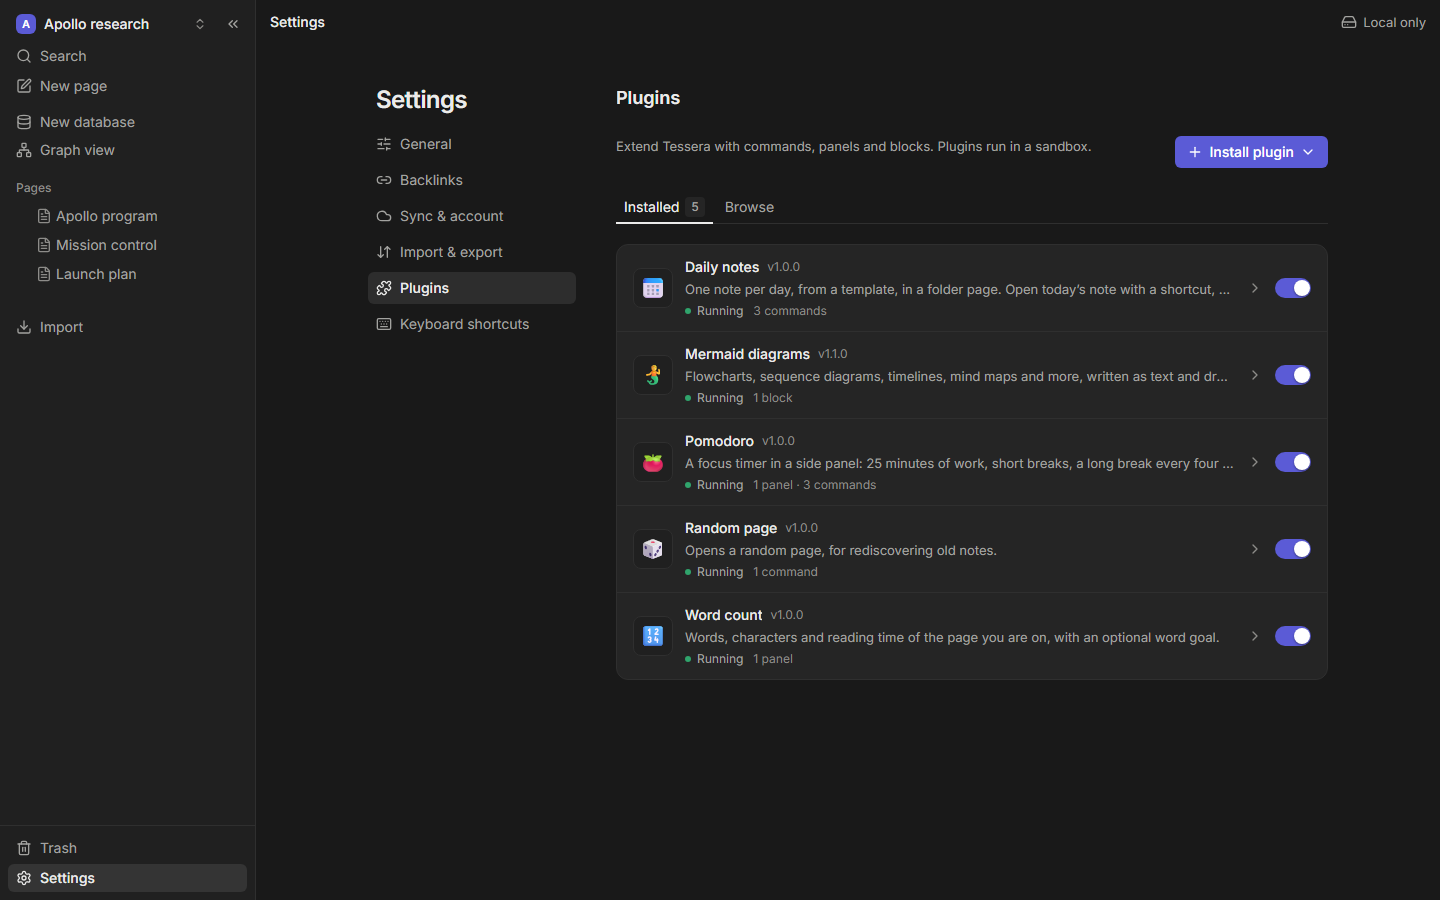Viewport: 1440px width, 900px height.
Task: Click the Mission control page icon
Action: pyautogui.click(x=44, y=245)
